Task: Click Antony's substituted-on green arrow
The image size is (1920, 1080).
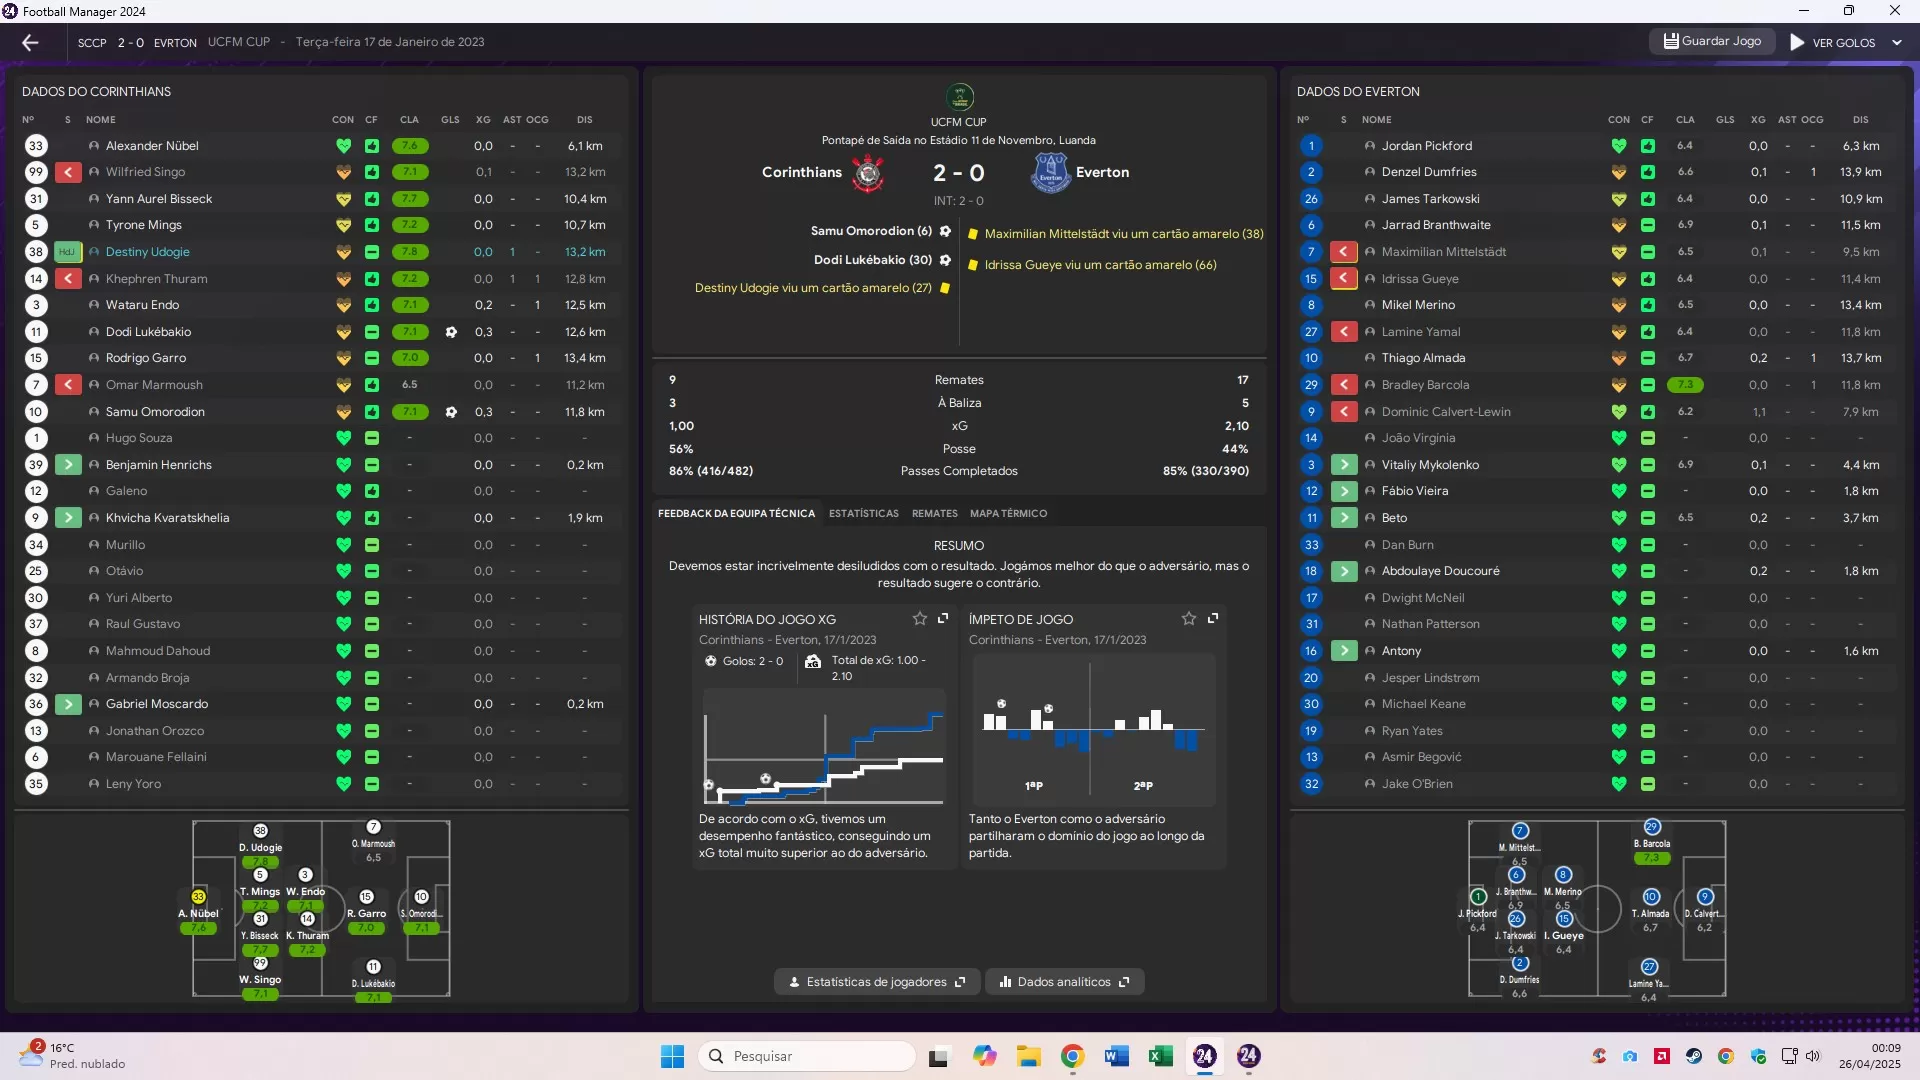Action: pyautogui.click(x=1344, y=651)
